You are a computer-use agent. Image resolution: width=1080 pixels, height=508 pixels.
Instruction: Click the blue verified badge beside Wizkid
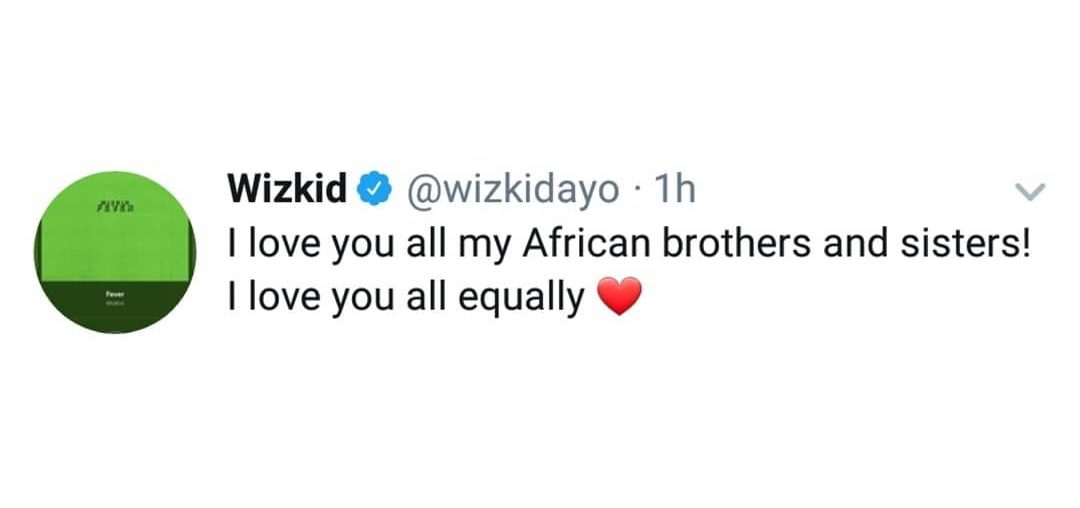pyautogui.click(x=374, y=189)
